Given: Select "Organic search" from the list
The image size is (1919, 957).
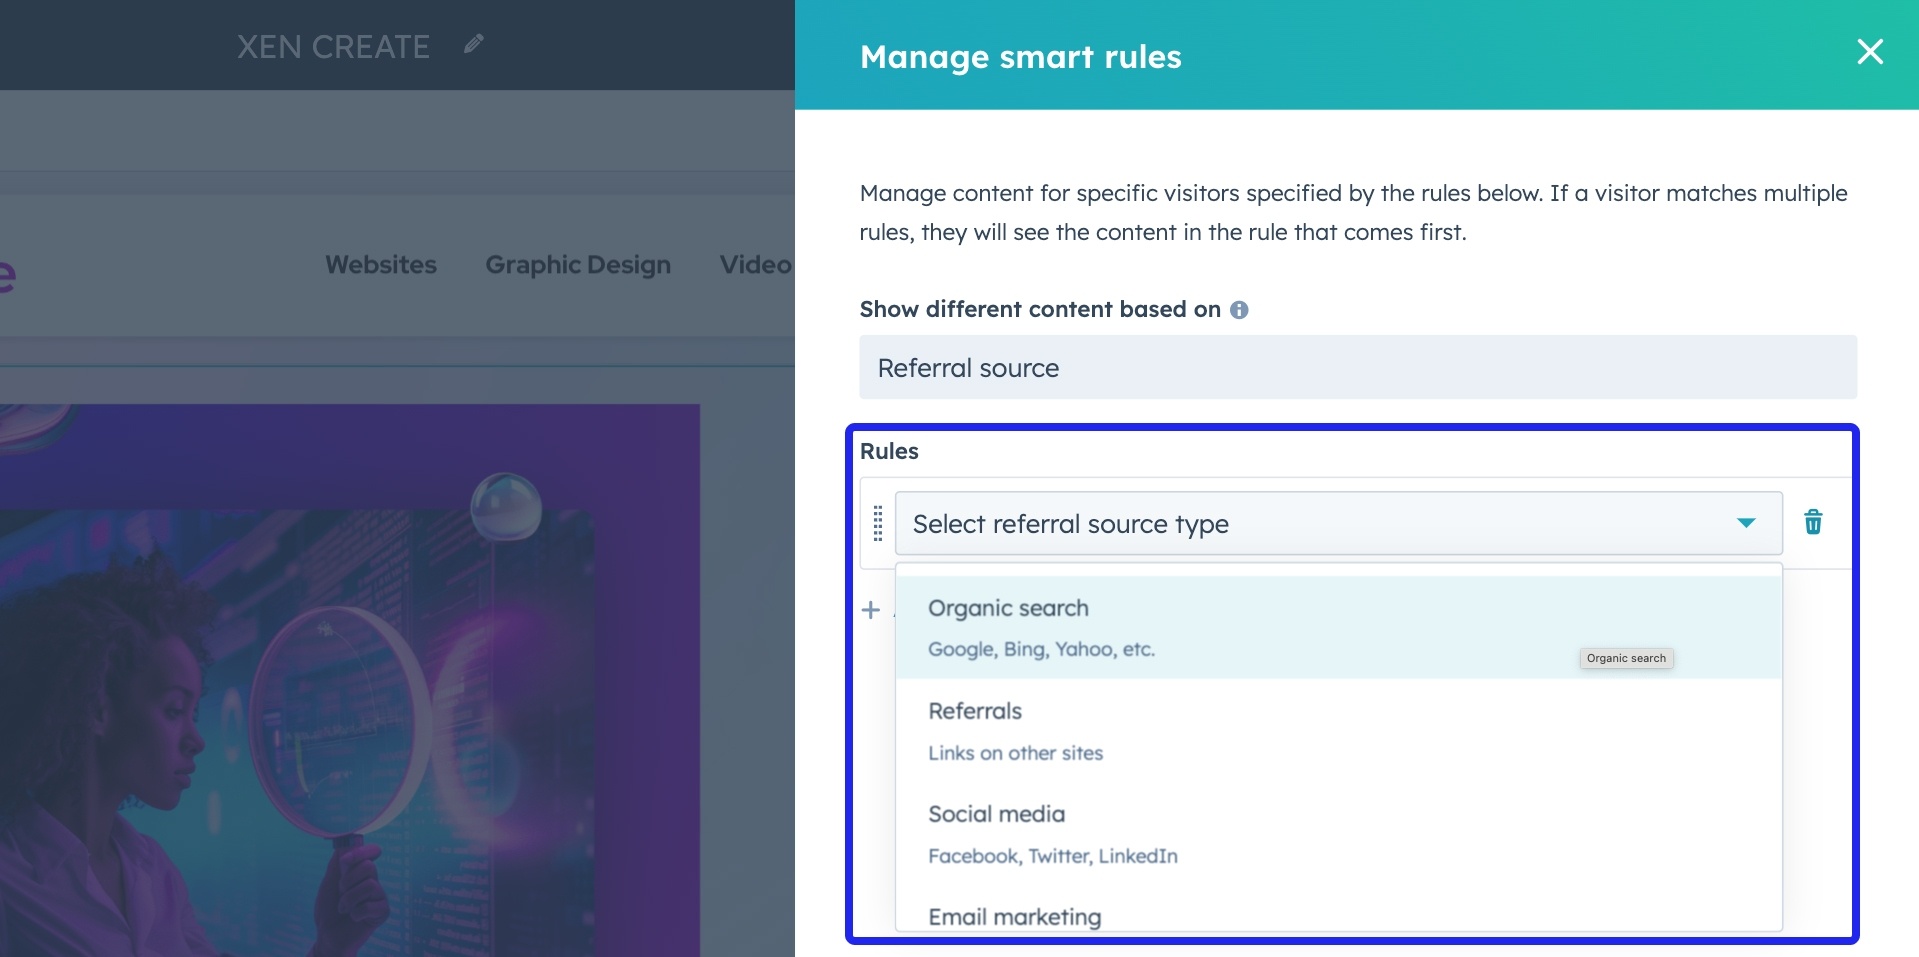Looking at the screenshot, I should click(1008, 607).
